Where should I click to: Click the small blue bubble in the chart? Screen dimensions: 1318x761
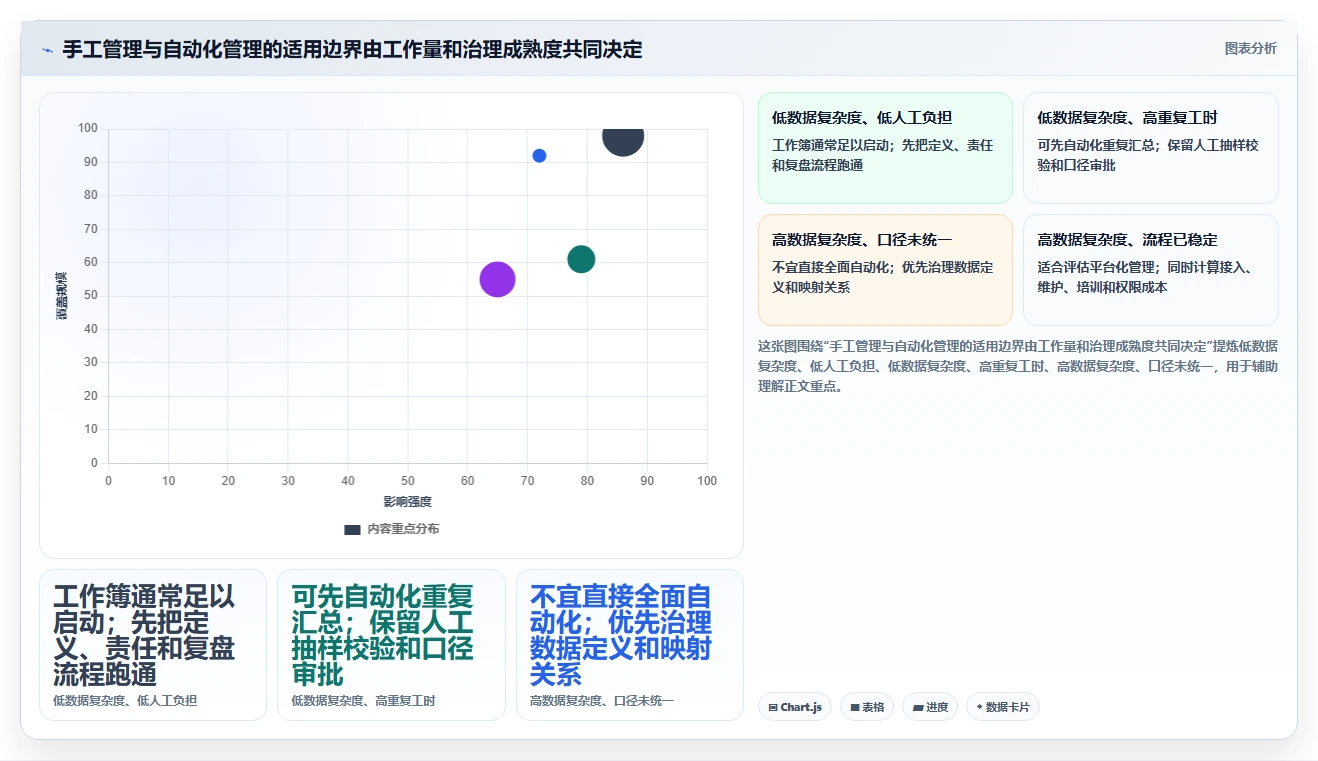click(x=539, y=156)
